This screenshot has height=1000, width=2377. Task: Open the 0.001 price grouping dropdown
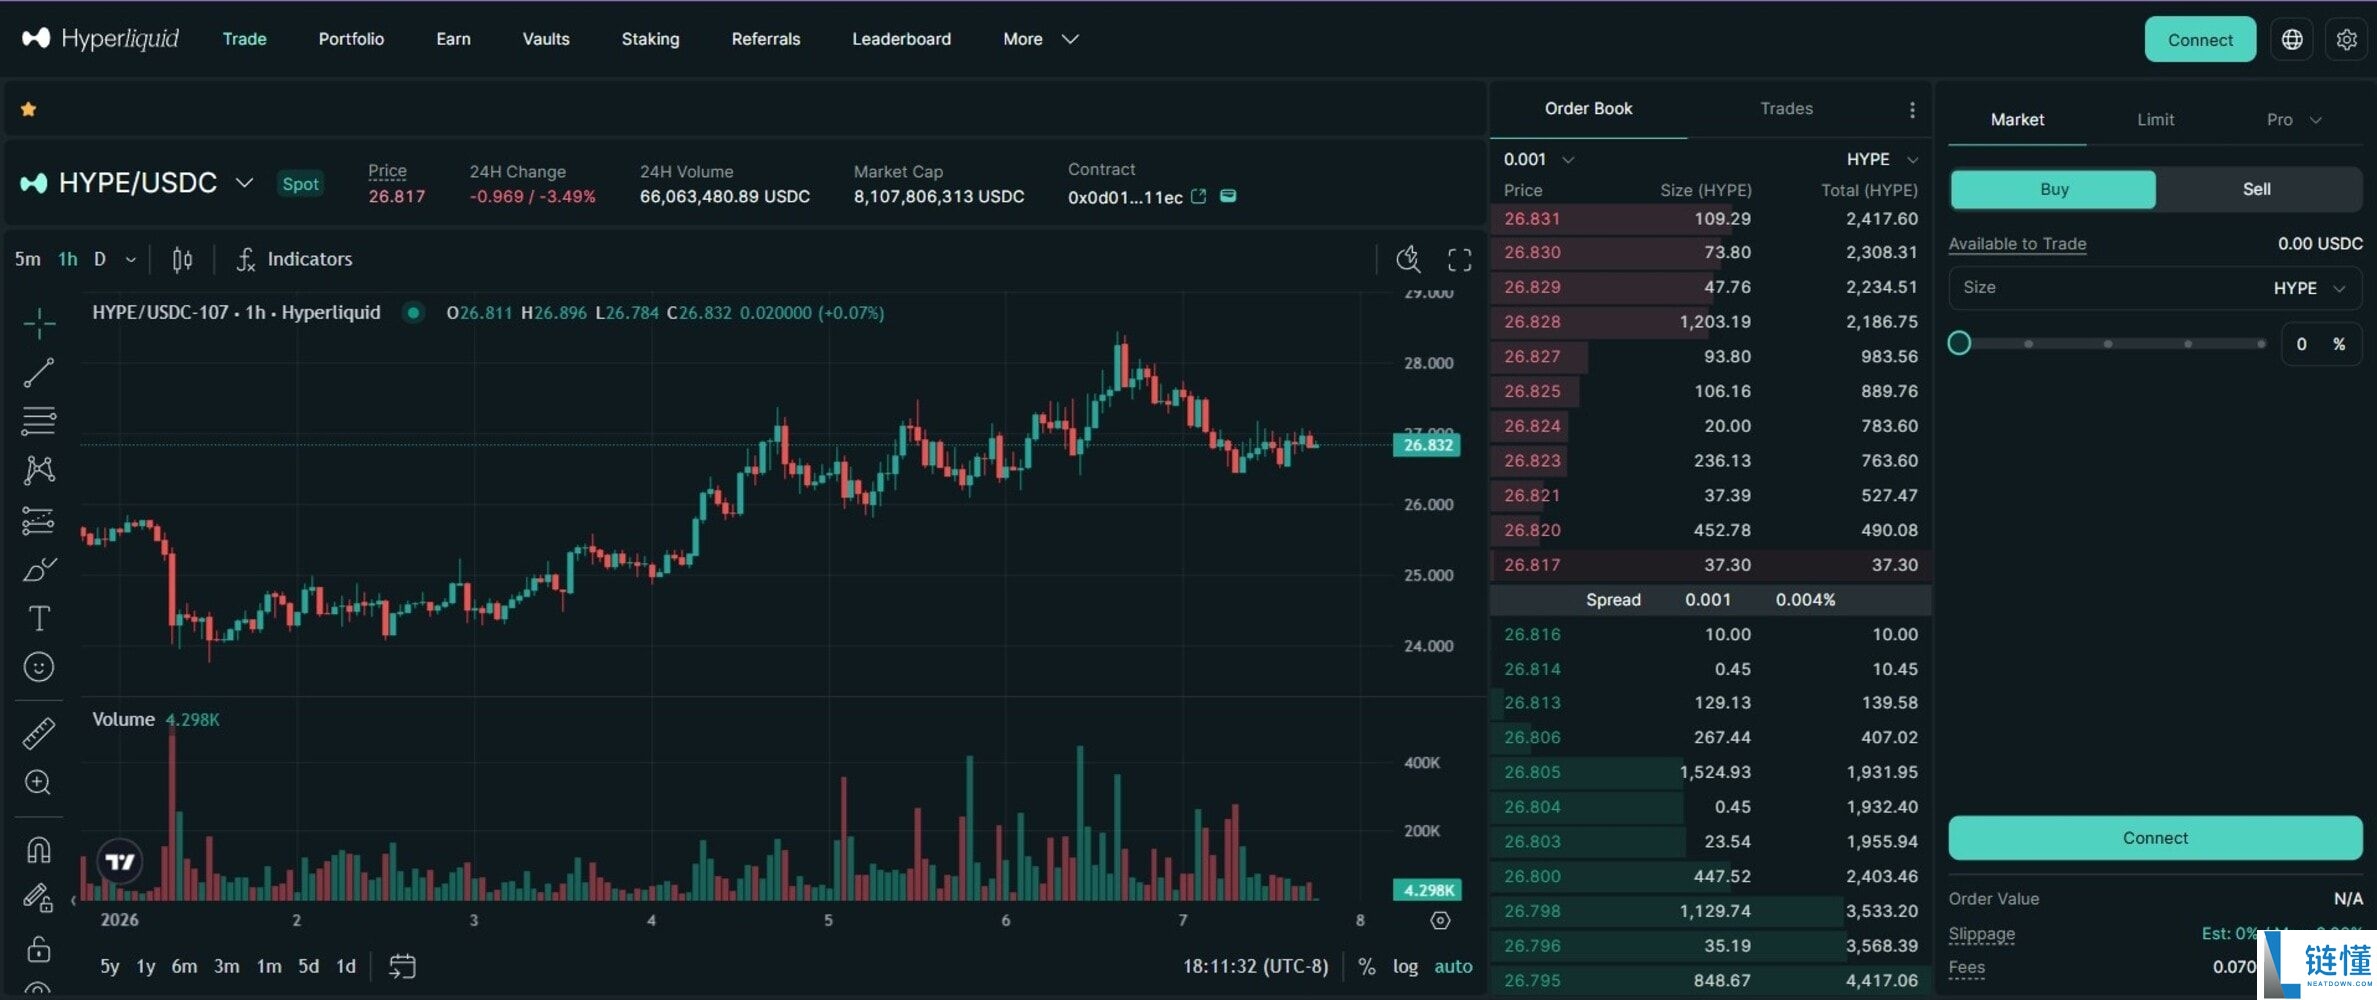[x=1539, y=159]
